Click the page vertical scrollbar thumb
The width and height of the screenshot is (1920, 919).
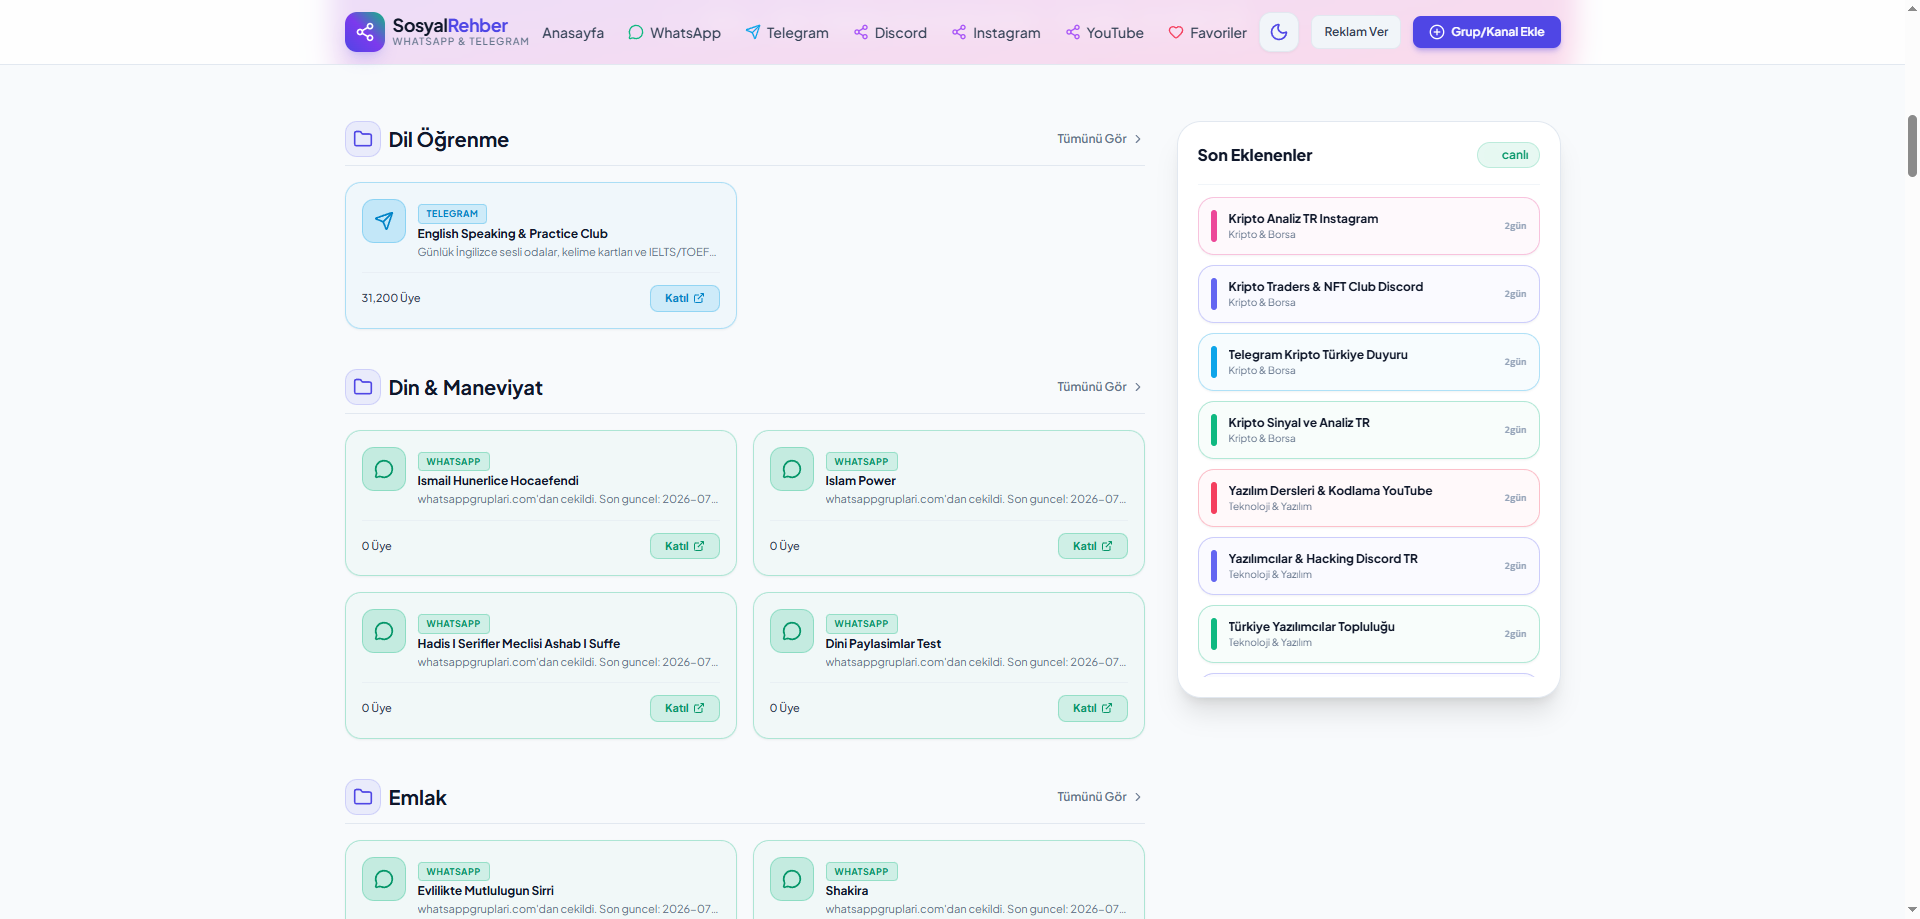click(1912, 146)
